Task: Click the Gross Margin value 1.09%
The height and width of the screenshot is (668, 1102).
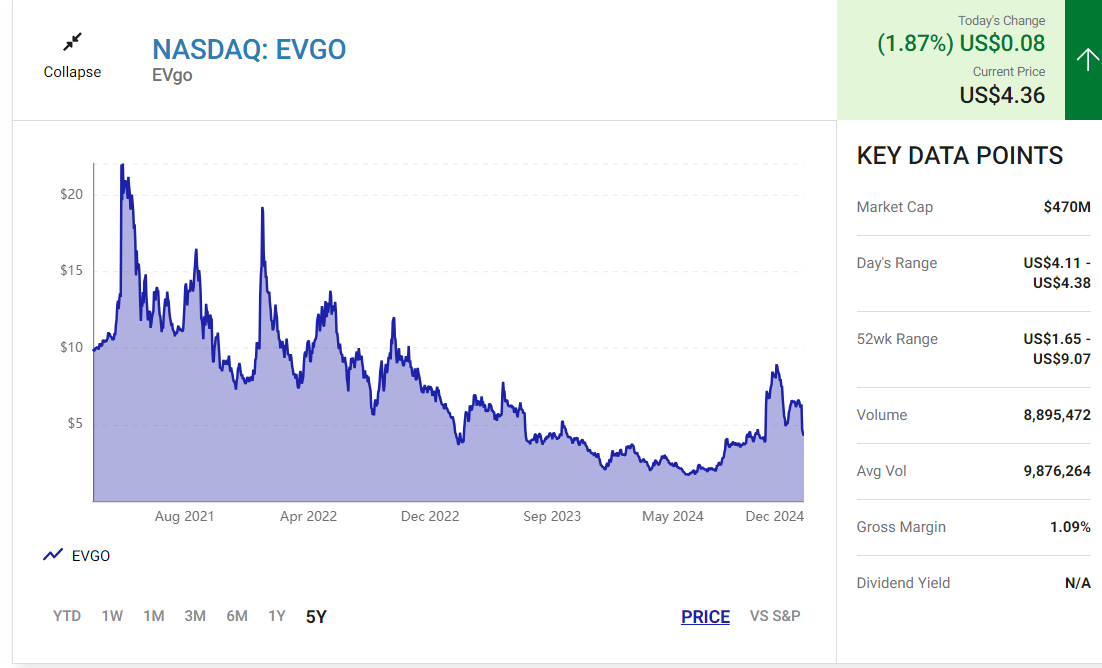Action: point(1070,527)
